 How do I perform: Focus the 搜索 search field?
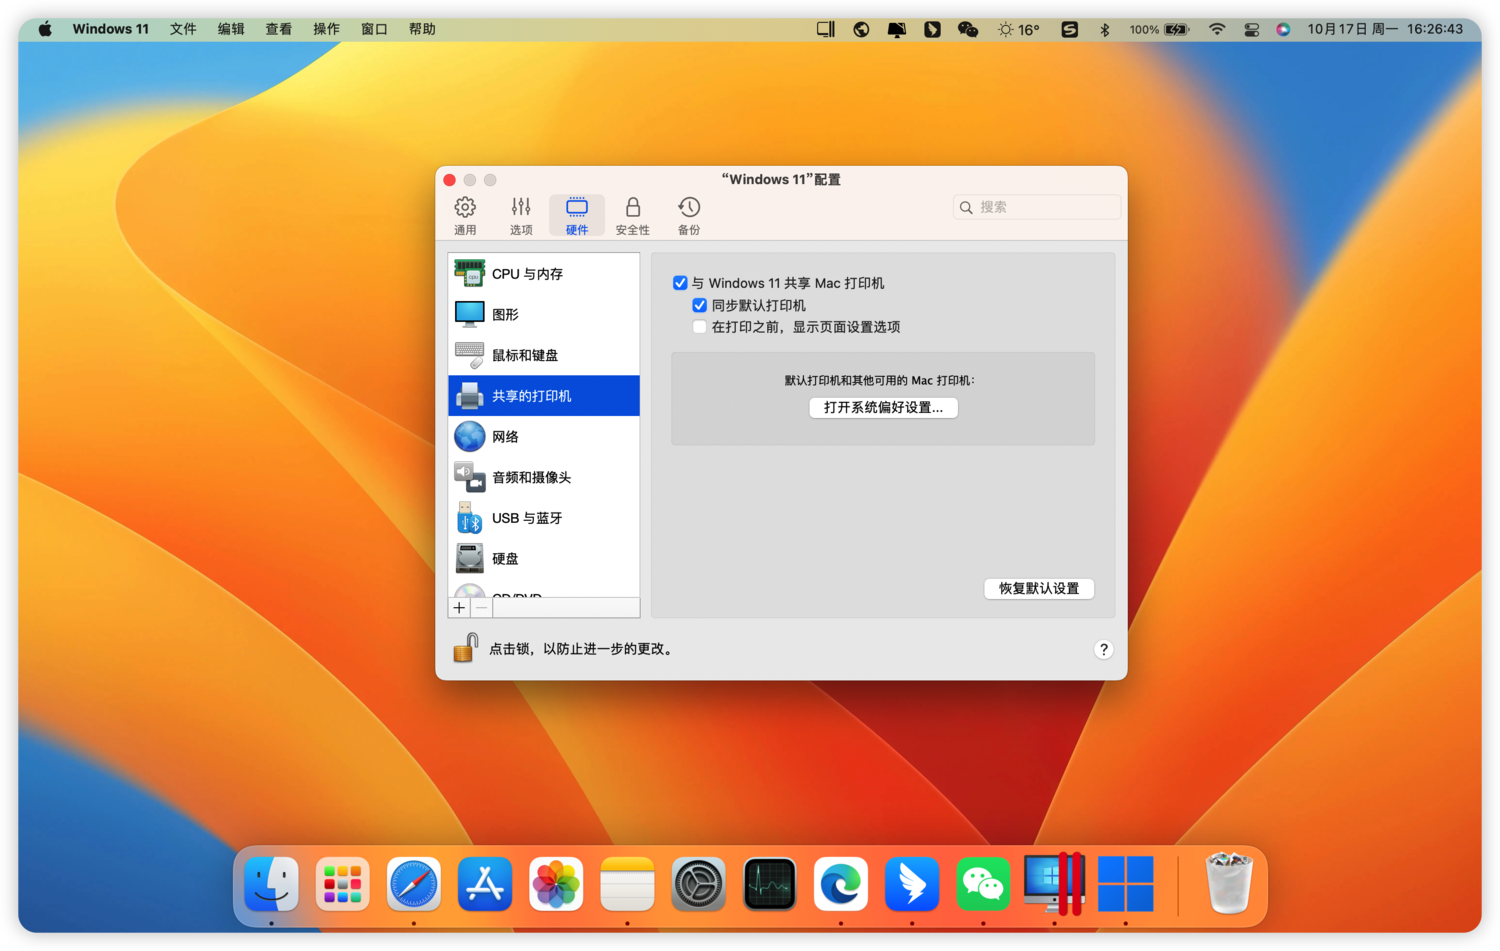[x=1037, y=207]
